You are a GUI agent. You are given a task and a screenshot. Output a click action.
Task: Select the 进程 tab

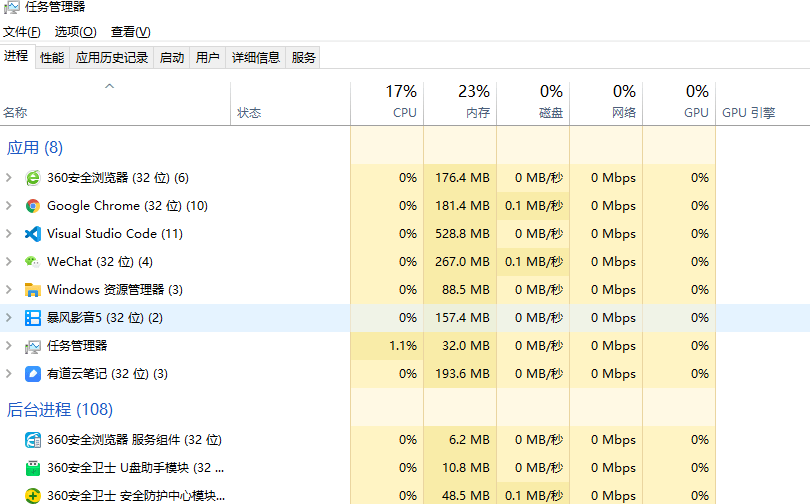click(17, 56)
